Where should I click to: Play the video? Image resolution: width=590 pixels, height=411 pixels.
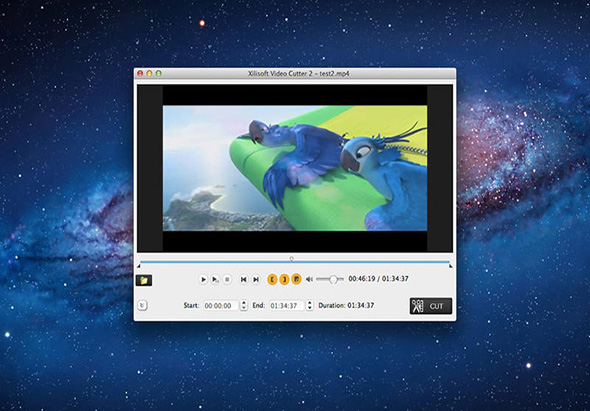point(203,279)
